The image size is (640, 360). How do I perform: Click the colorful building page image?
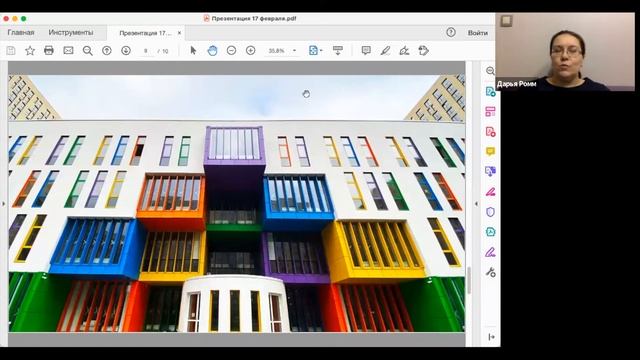[236, 203]
